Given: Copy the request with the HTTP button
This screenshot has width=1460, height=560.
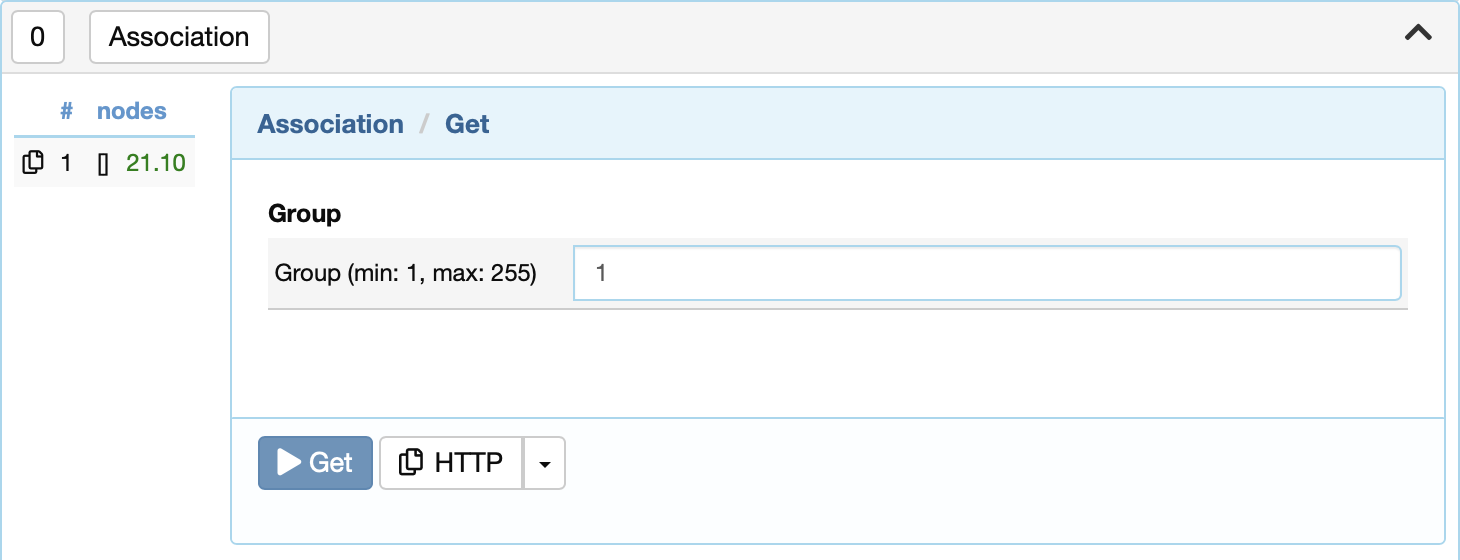Looking at the screenshot, I should click(x=451, y=463).
